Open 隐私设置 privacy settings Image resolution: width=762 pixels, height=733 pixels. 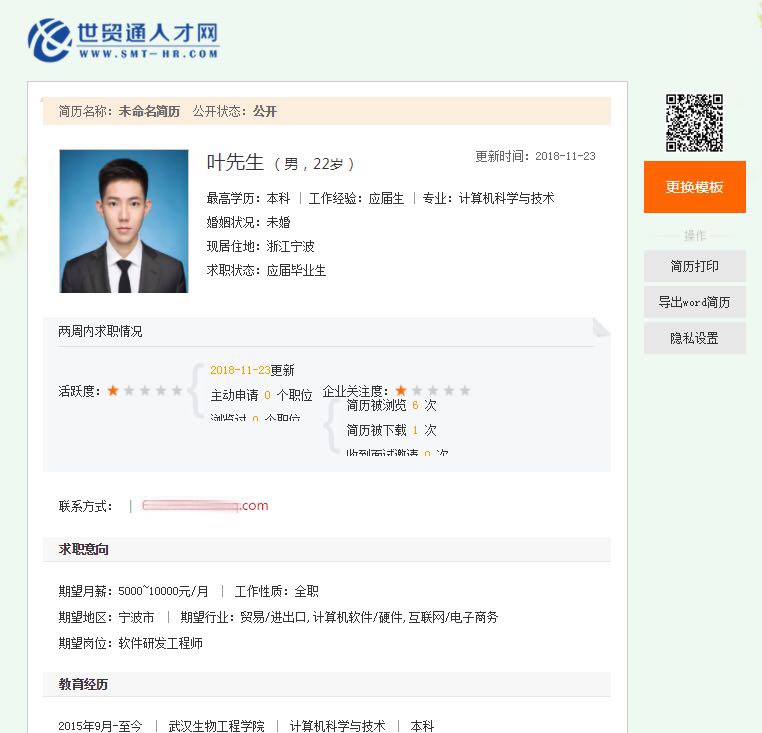pos(694,338)
